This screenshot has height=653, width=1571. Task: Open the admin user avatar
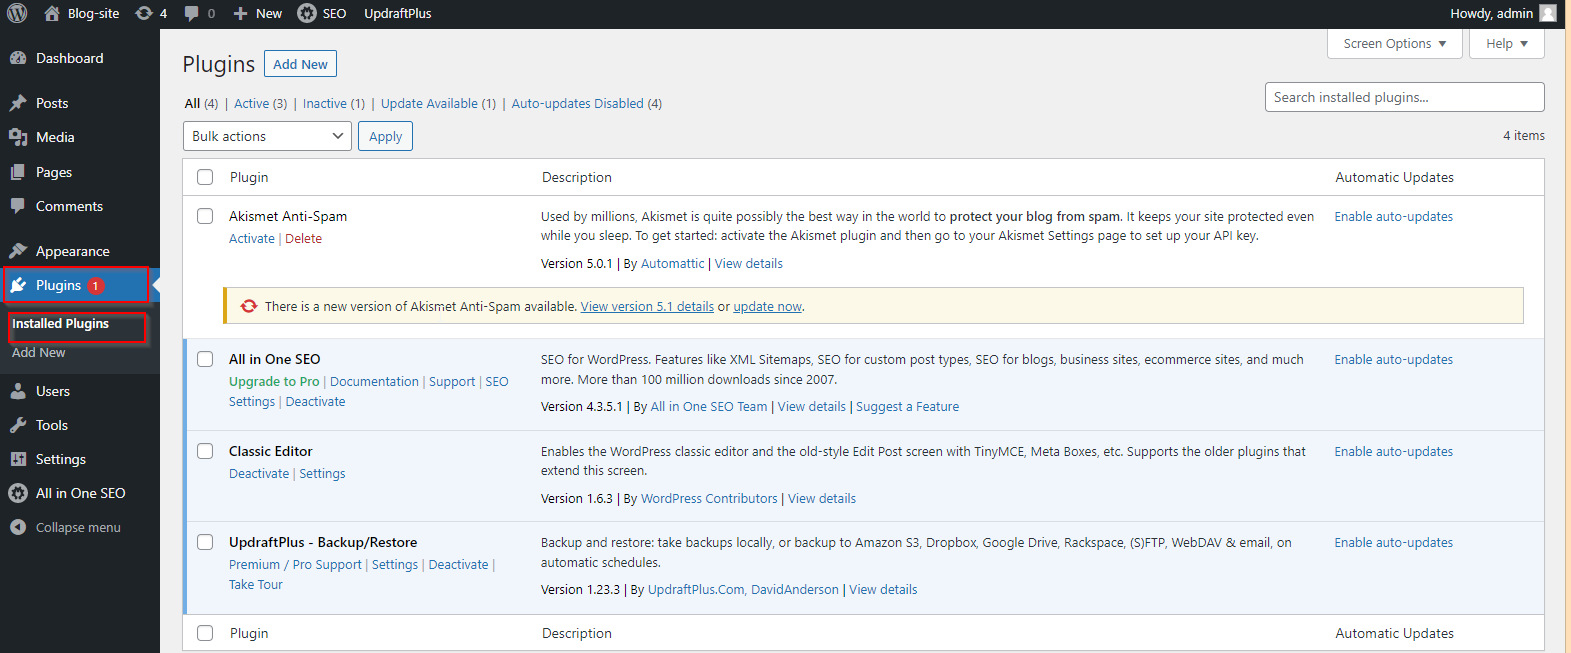(x=1548, y=13)
